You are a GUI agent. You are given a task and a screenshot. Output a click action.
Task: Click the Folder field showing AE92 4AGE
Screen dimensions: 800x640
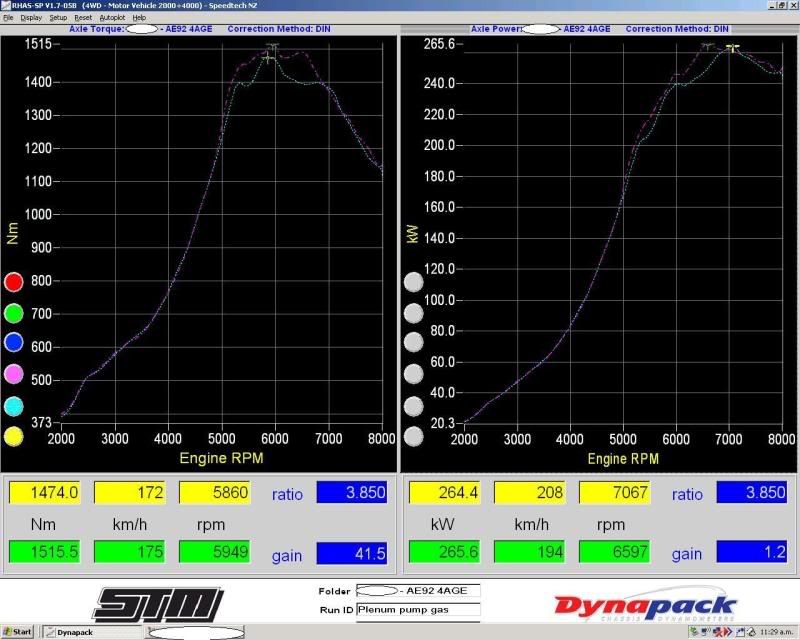coord(418,590)
